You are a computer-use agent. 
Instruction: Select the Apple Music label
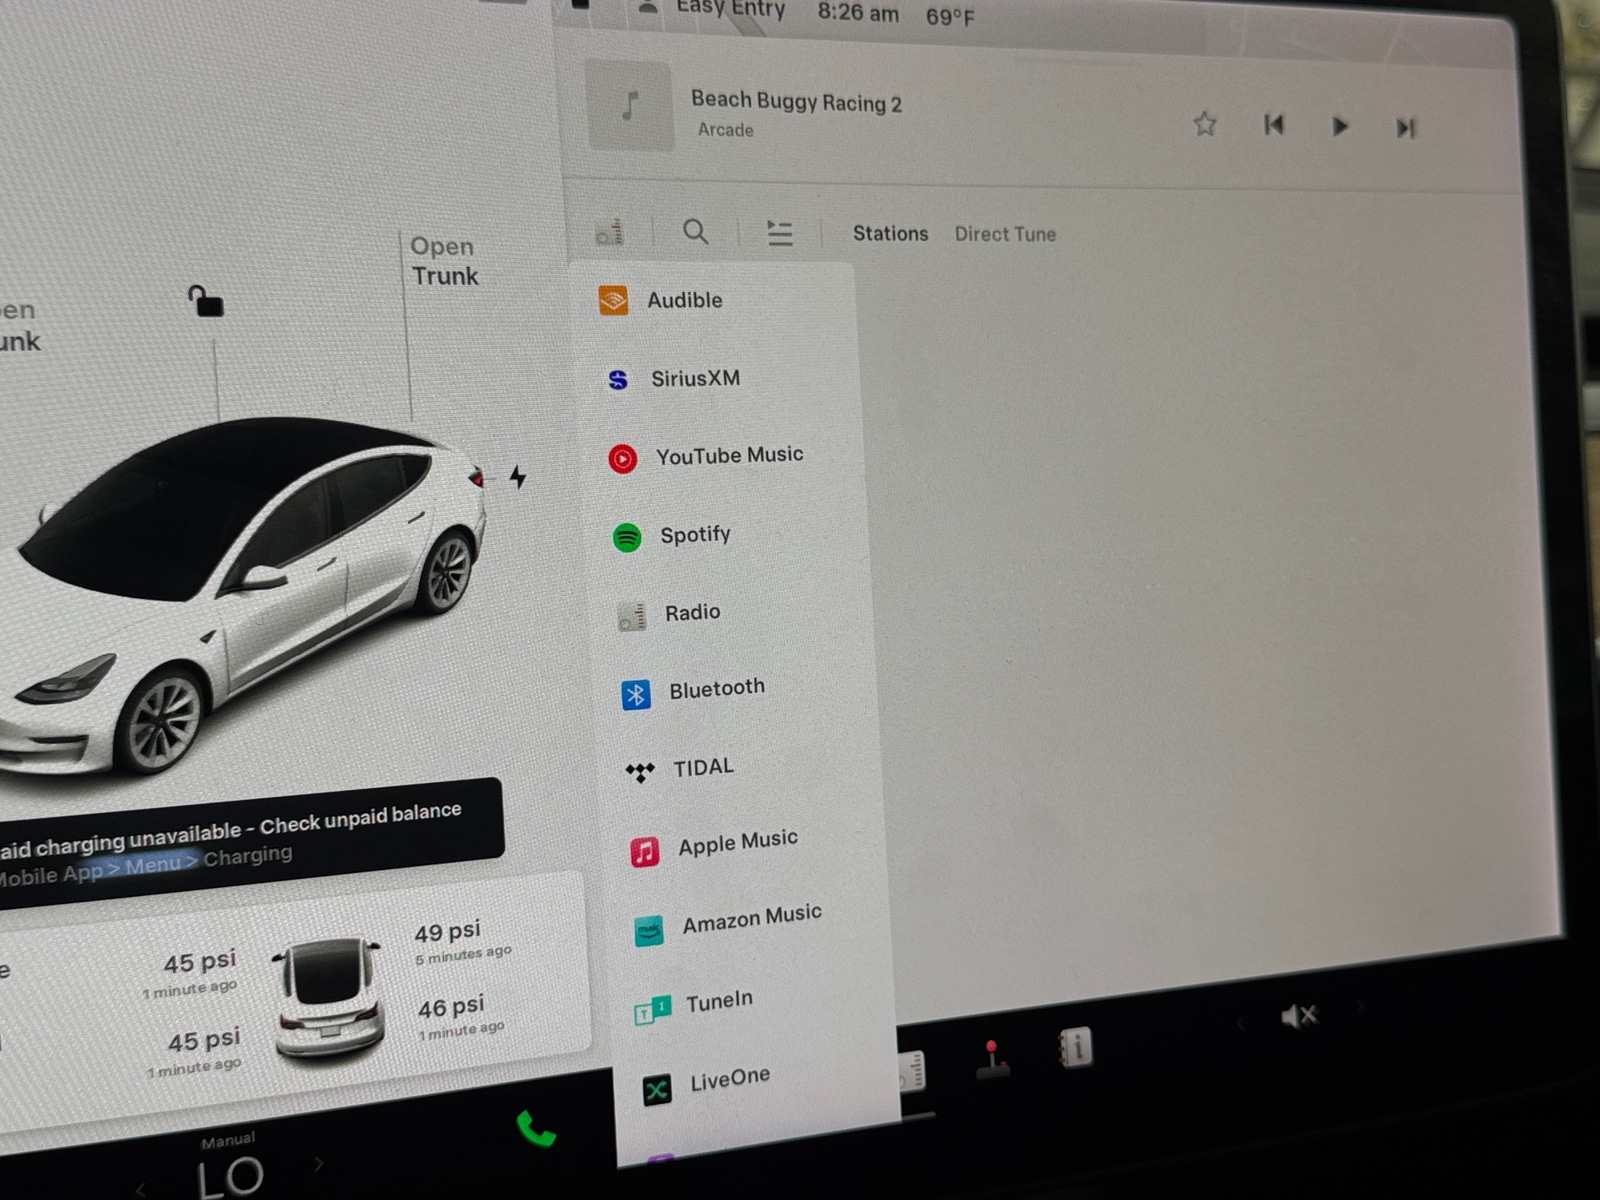(738, 842)
